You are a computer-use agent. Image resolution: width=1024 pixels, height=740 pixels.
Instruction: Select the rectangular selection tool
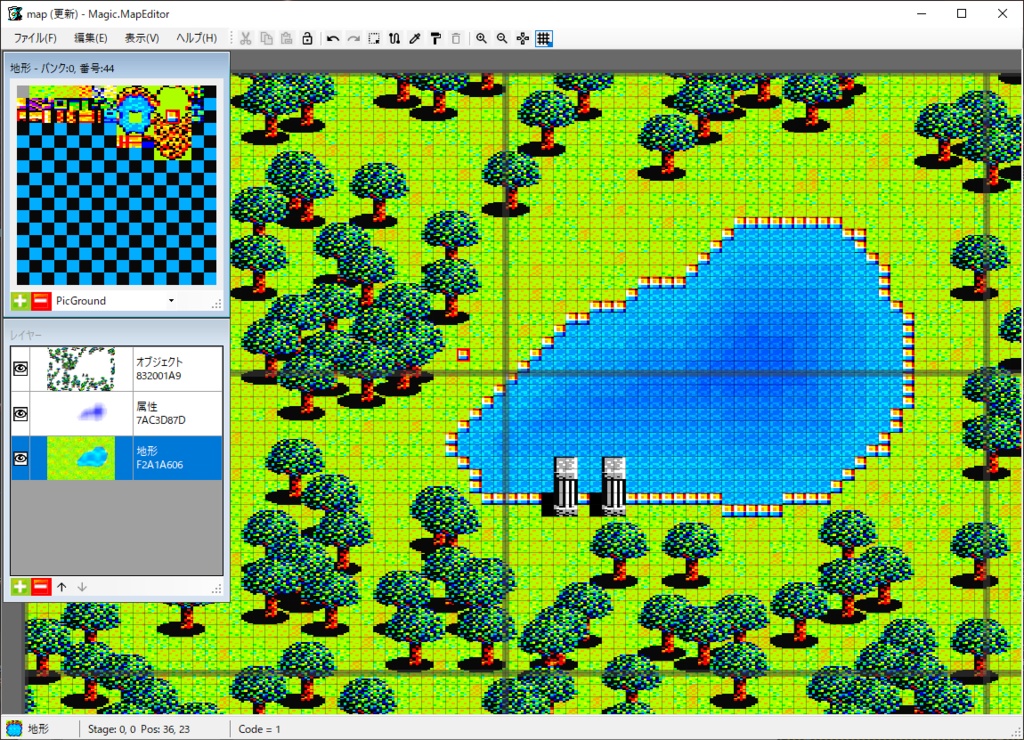pos(374,39)
